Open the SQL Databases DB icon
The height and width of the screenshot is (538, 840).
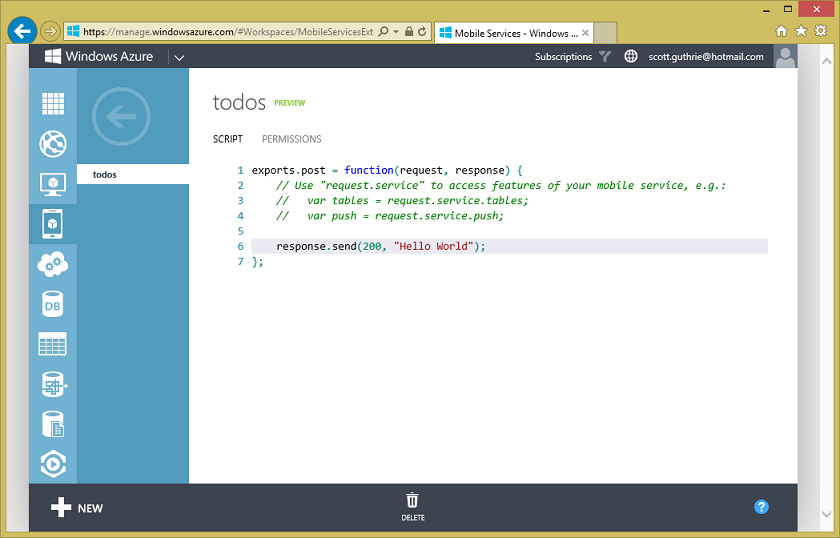click(52, 304)
